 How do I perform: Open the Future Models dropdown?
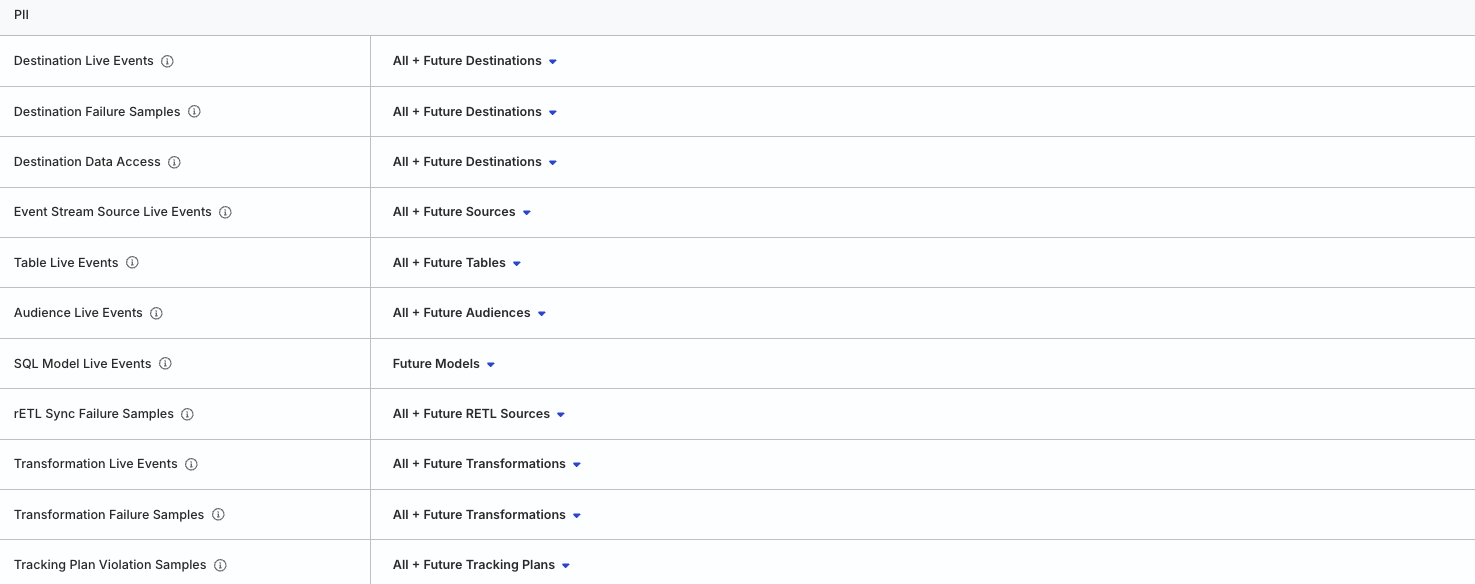(444, 363)
